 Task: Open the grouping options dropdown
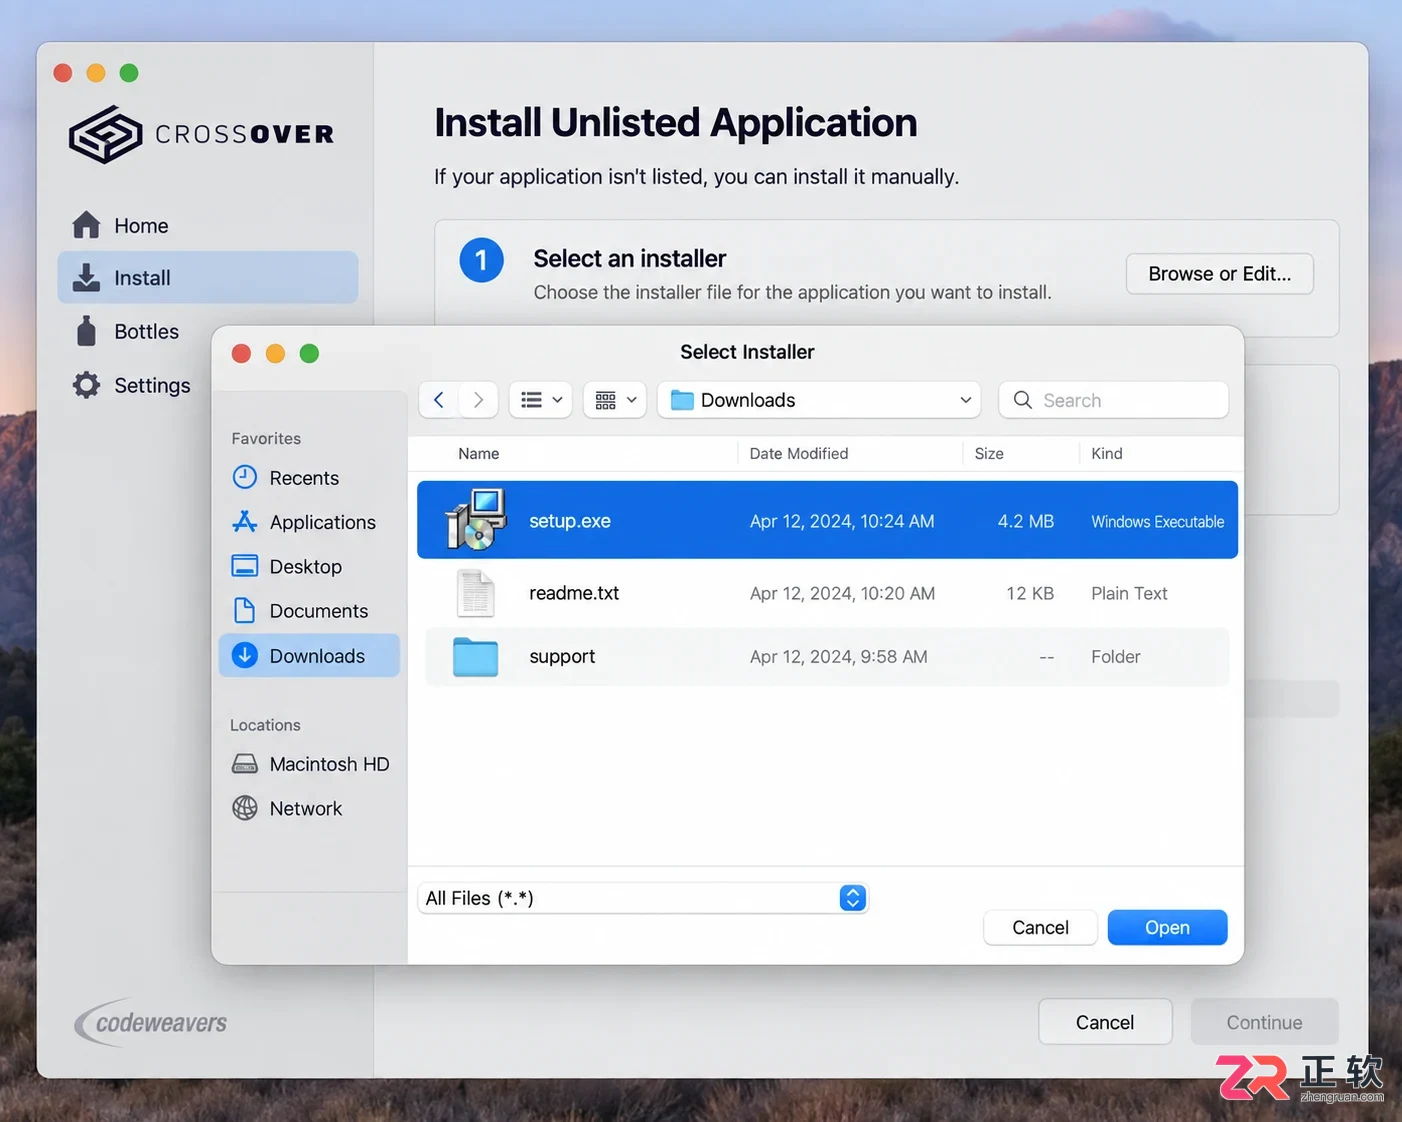[x=615, y=400]
